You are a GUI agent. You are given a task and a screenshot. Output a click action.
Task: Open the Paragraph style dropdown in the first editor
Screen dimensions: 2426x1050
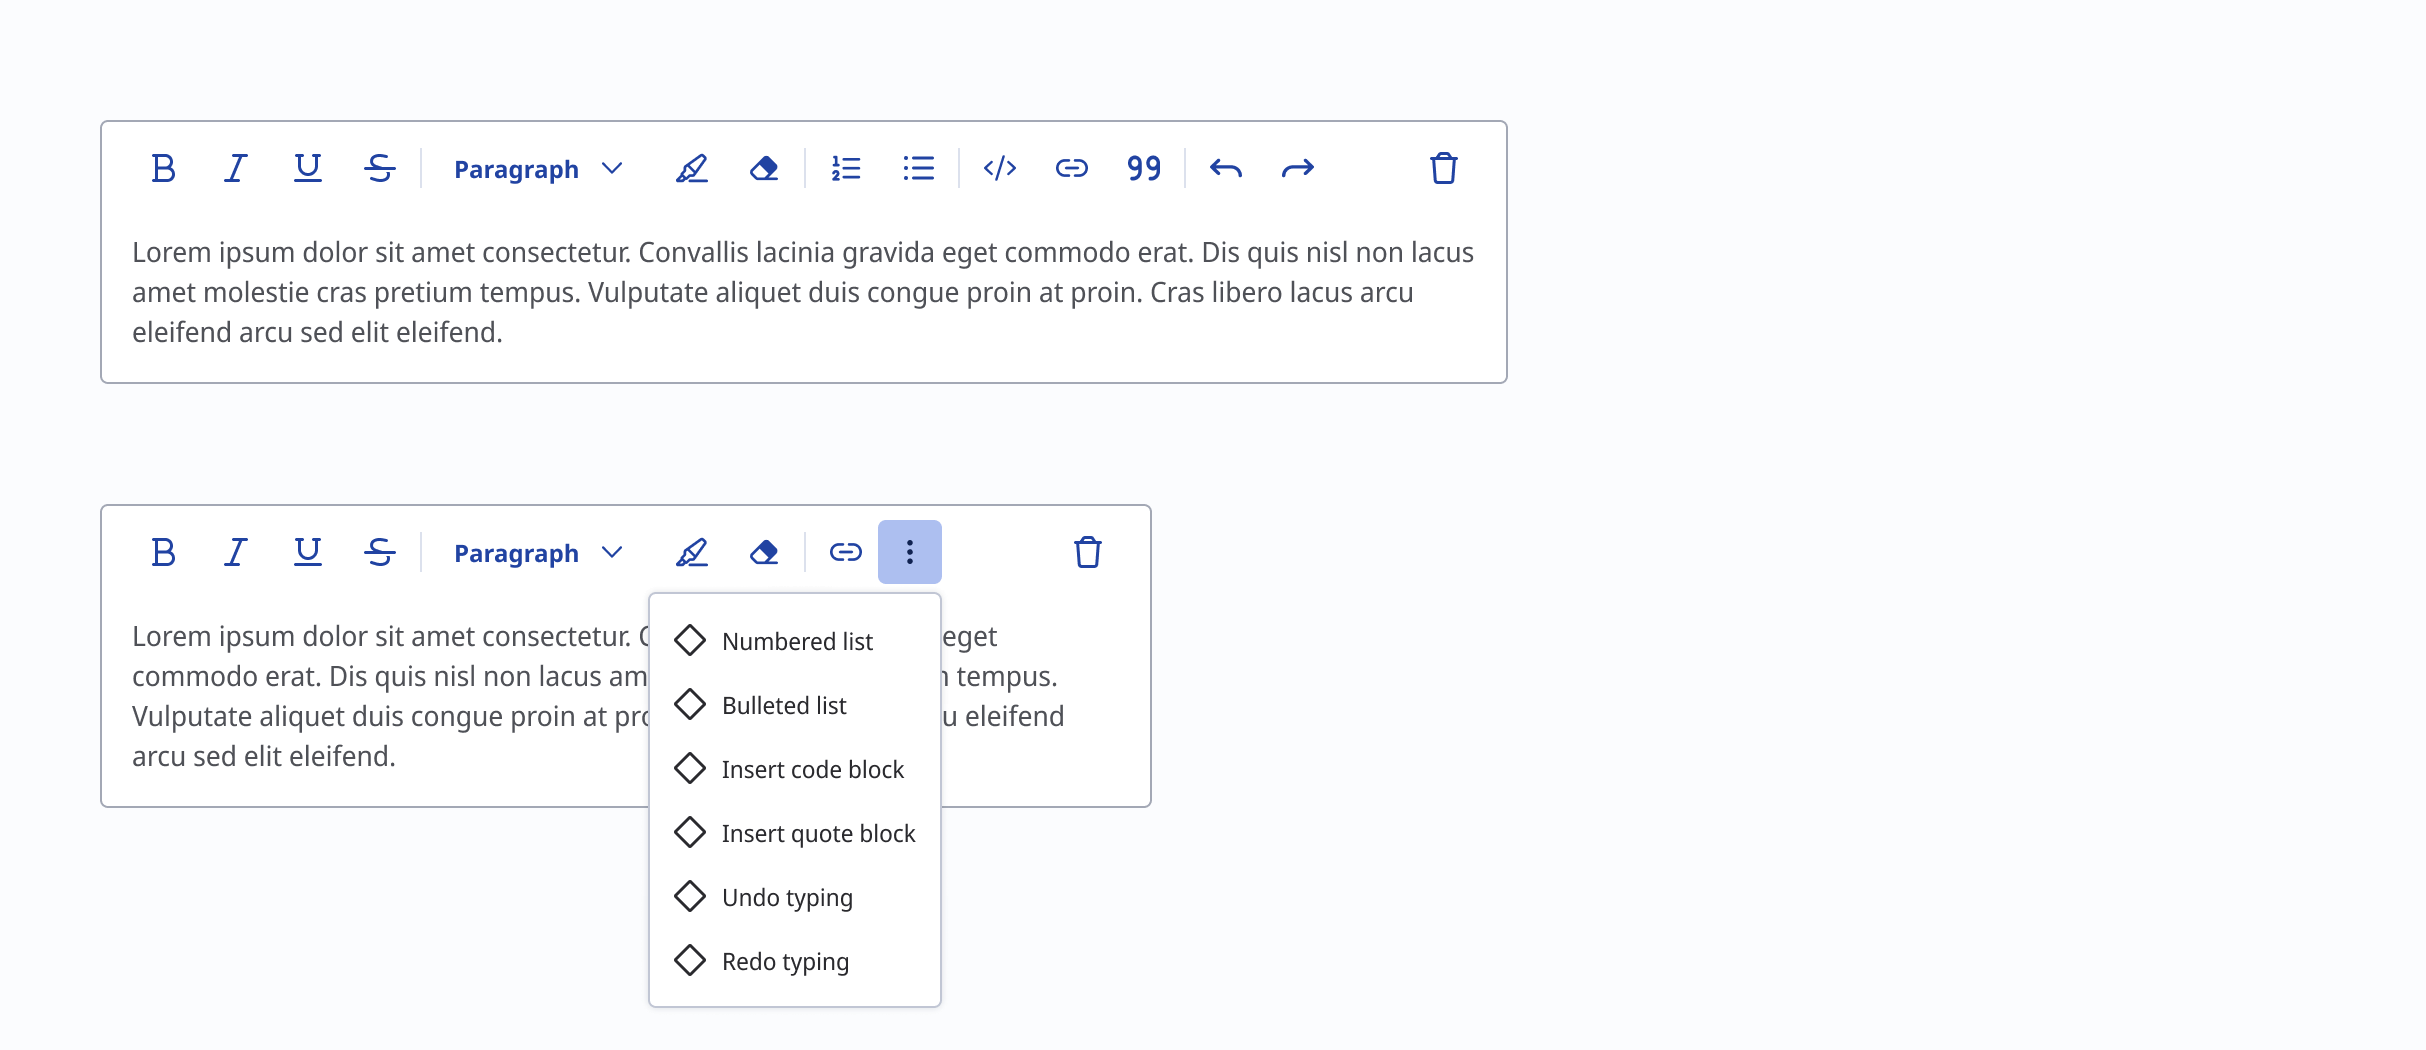[x=536, y=168]
